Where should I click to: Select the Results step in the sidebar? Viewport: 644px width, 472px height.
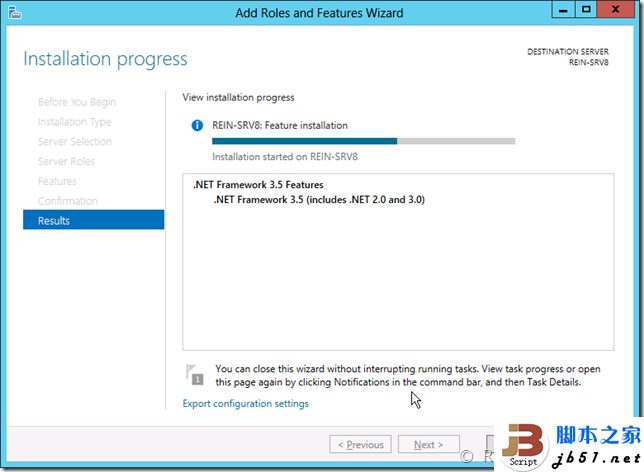(93, 220)
